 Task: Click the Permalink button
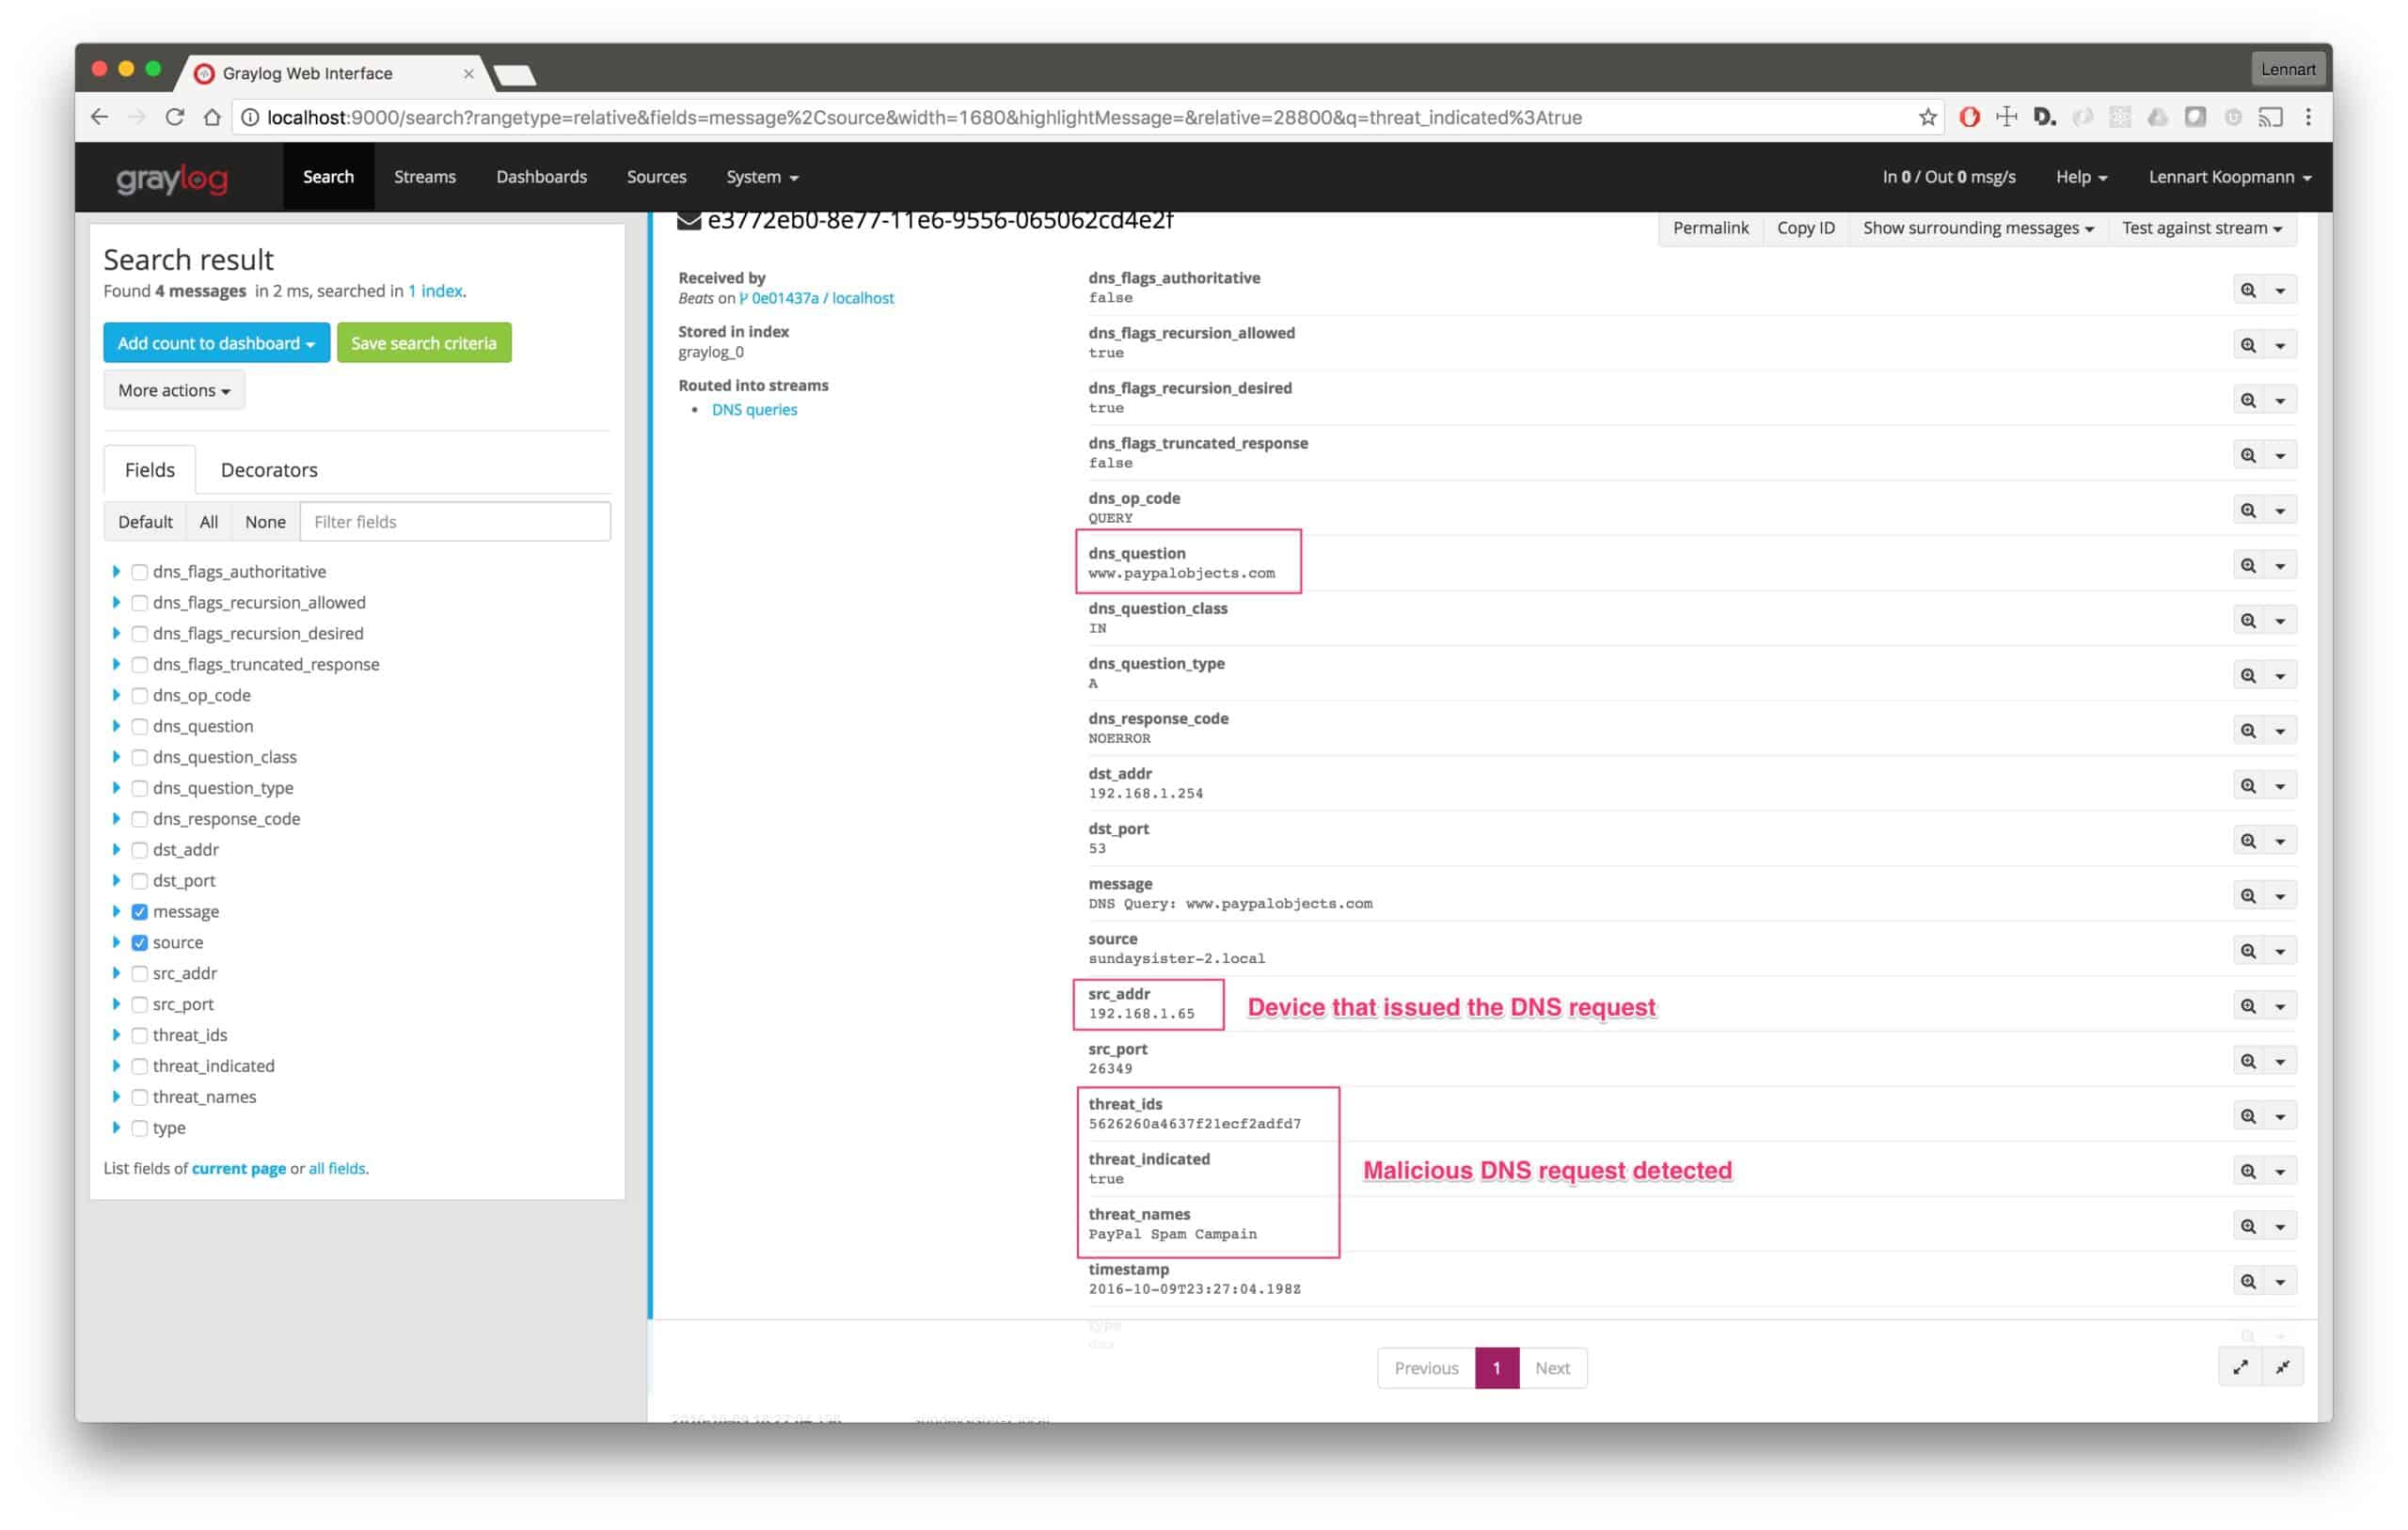click(1710, 228)
